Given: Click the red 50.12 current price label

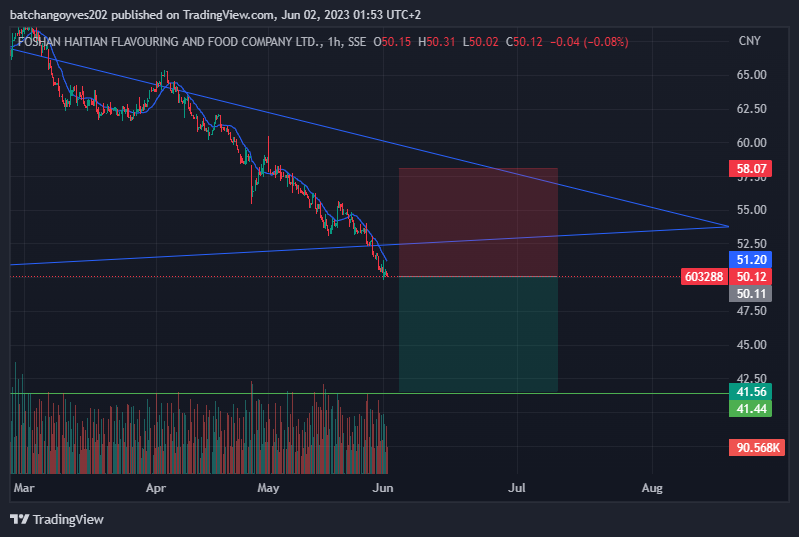Looking at the screenshot, I should coord(751,277).
